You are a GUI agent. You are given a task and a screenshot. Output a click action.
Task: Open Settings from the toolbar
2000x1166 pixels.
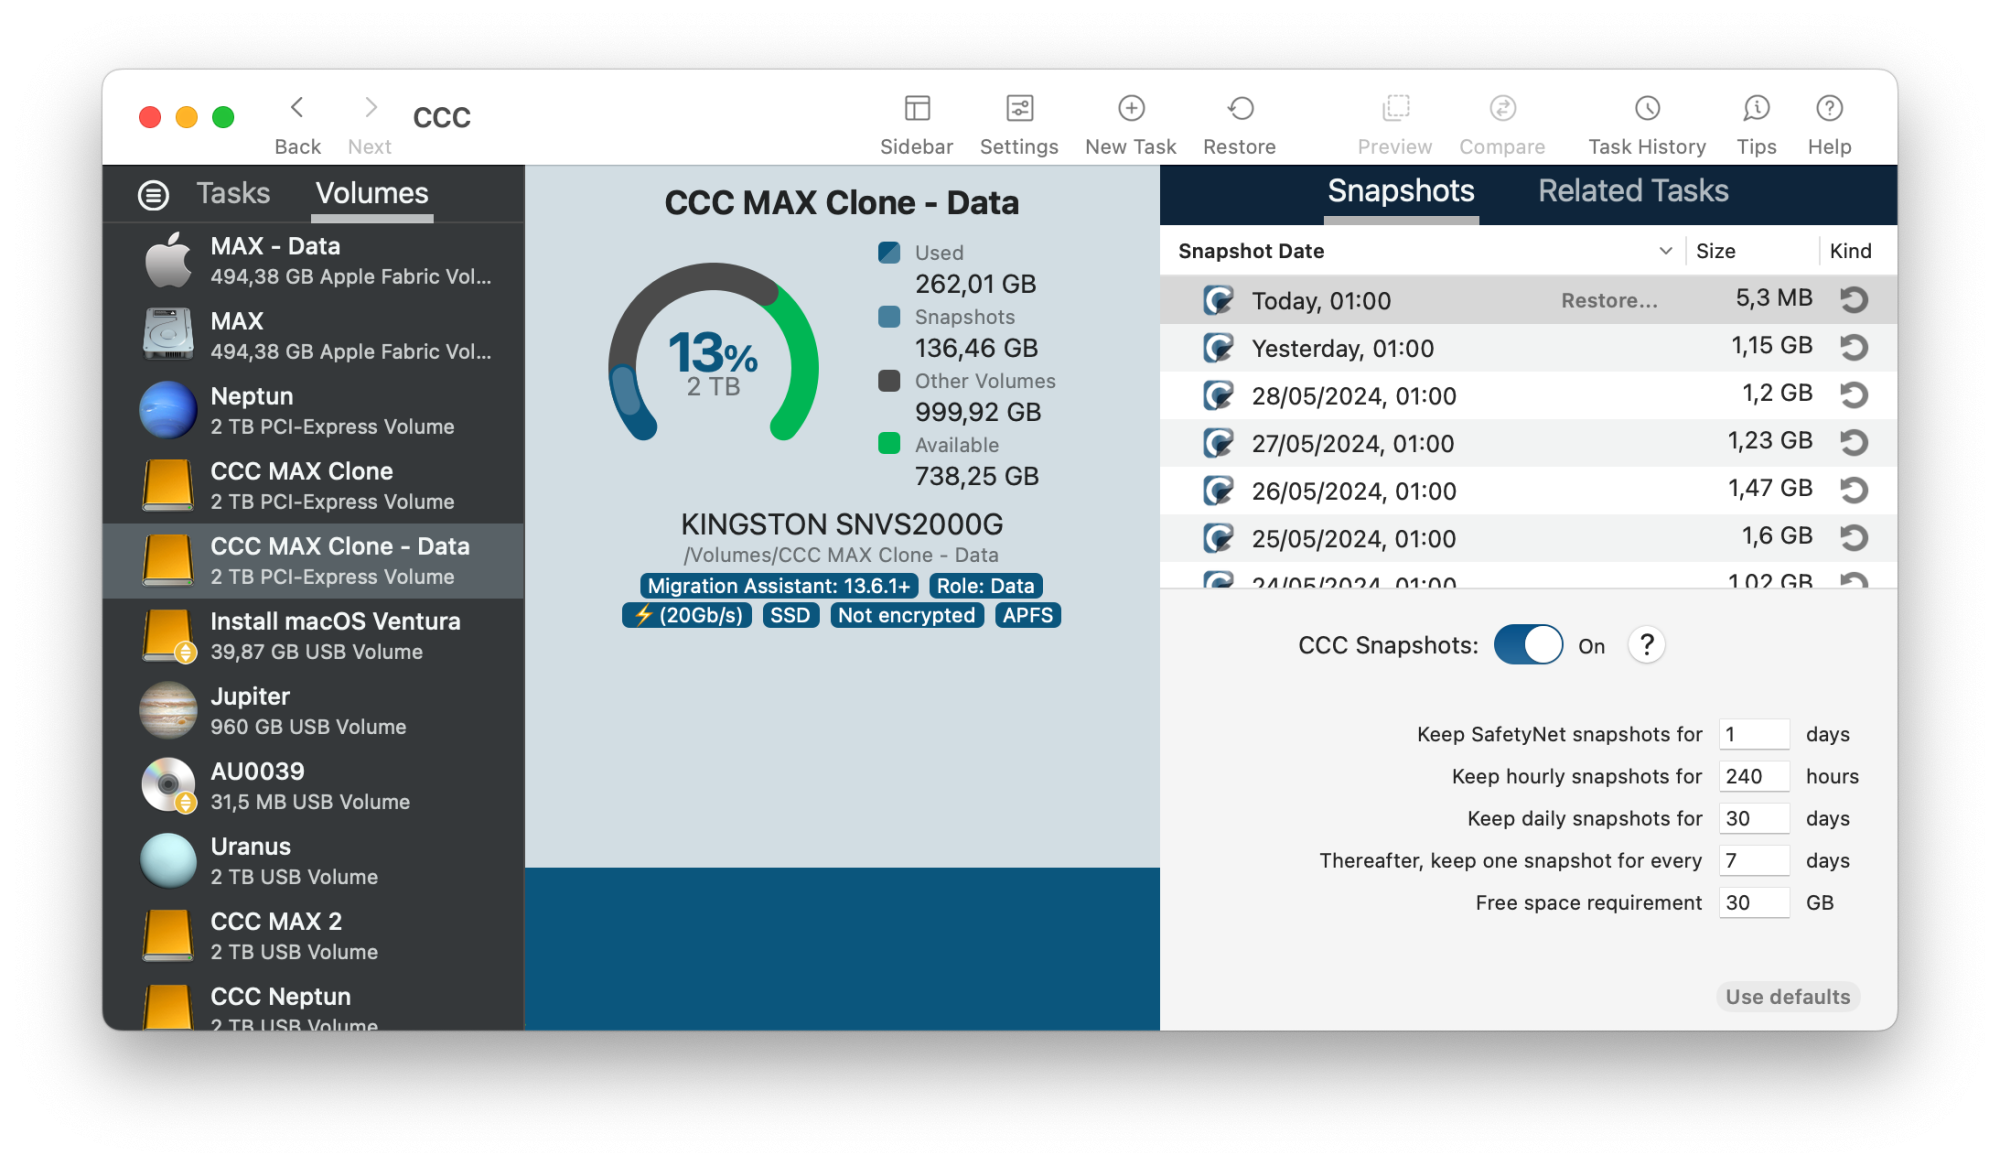click(1018, 109)
